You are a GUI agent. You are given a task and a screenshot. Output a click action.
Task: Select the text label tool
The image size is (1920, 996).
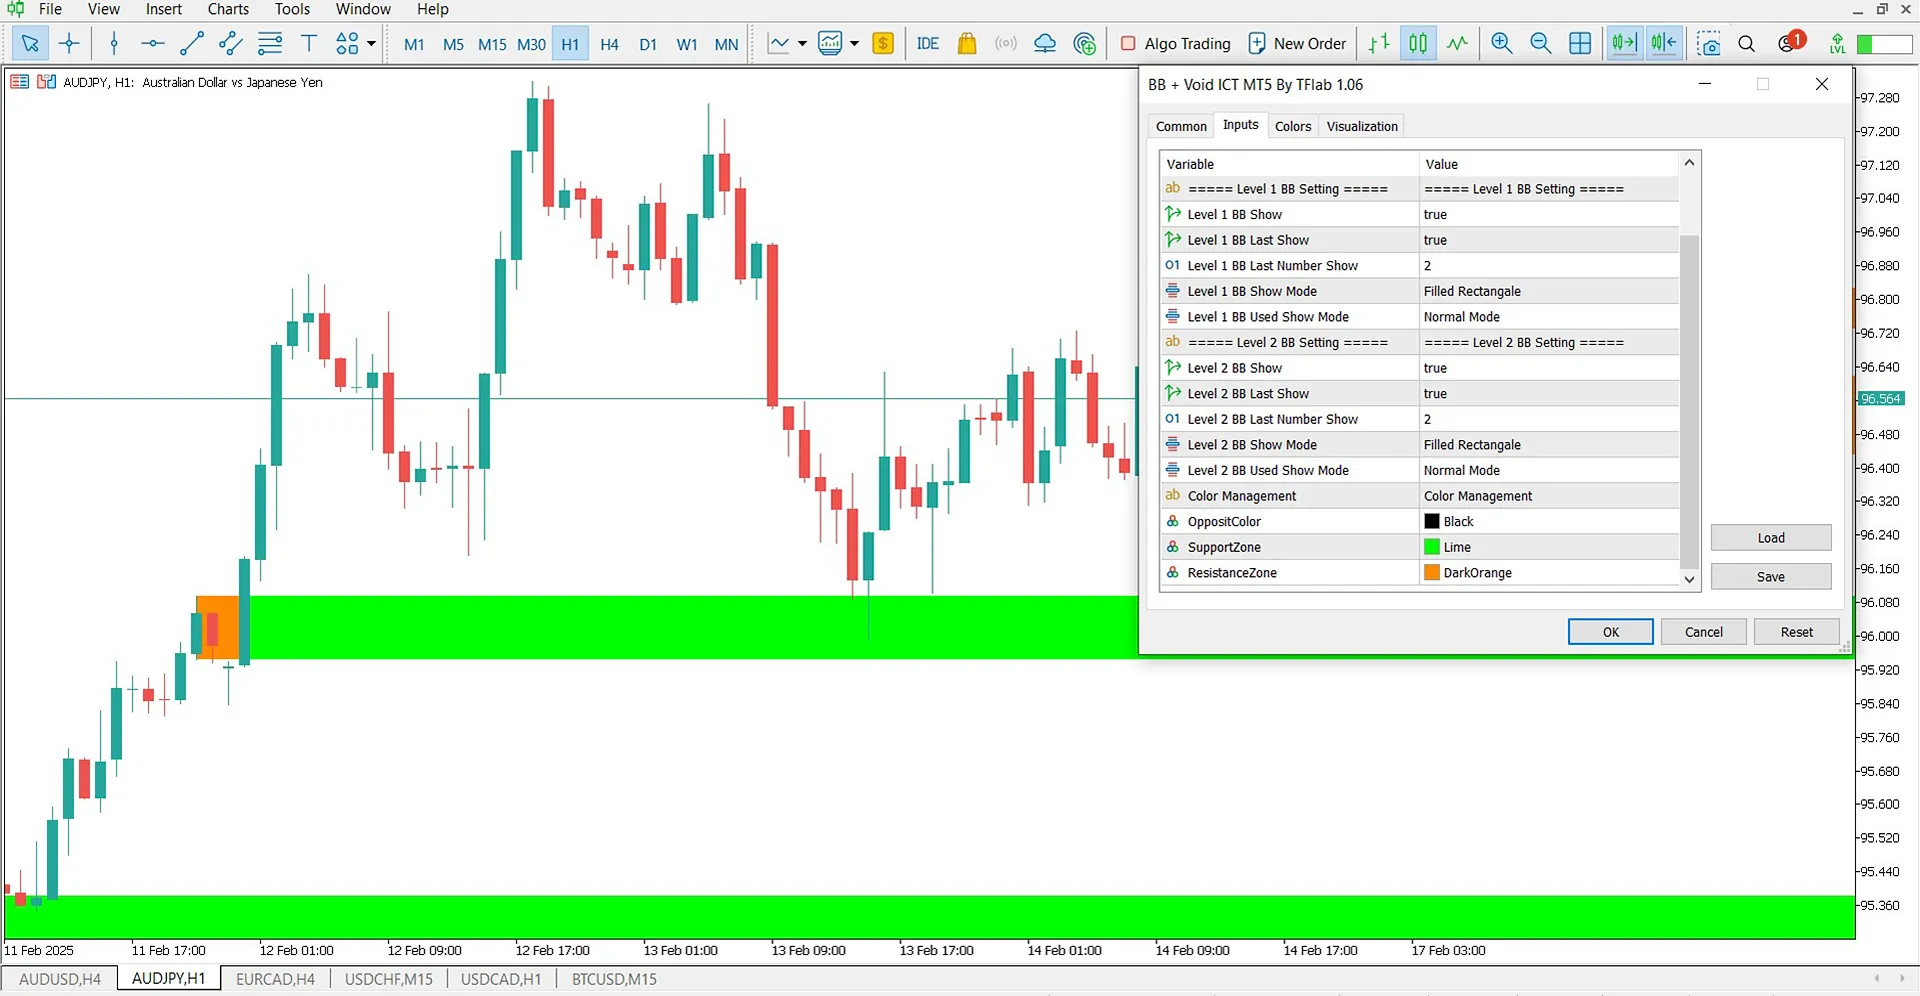(x=309, y=43)
